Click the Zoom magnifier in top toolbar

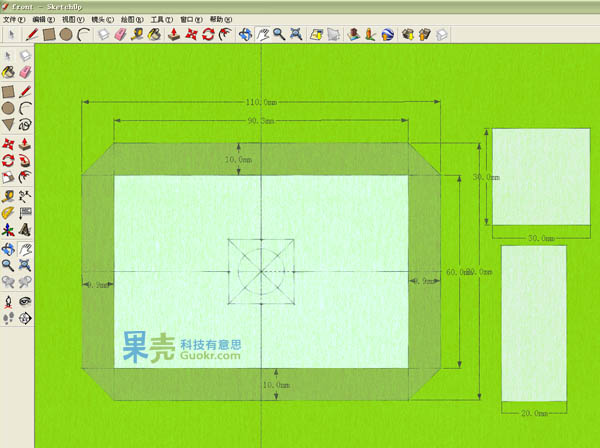coord(278,34)
